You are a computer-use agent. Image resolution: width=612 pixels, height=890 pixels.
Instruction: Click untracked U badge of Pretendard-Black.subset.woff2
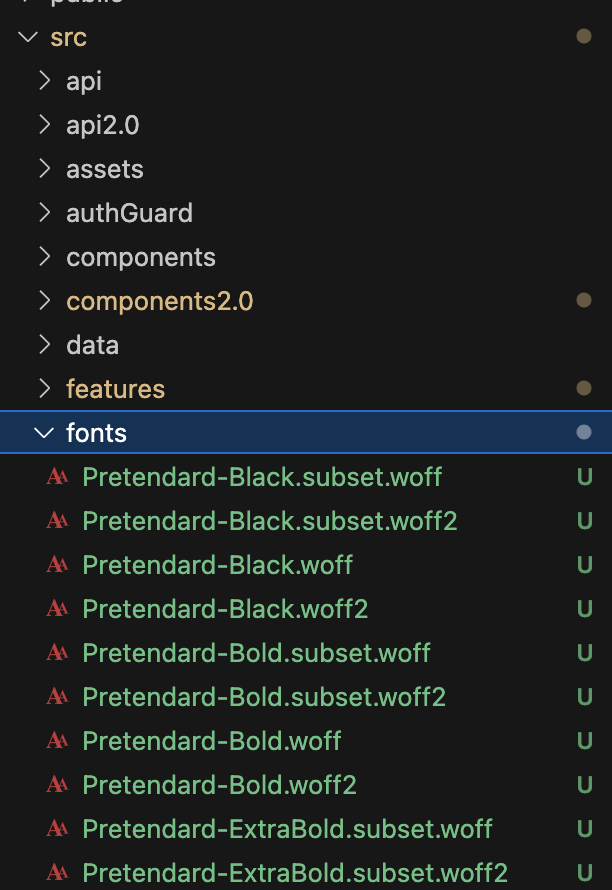coord(585,521)
